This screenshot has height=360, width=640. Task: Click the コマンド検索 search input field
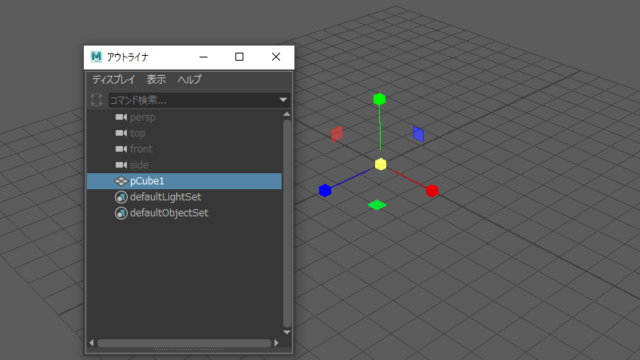(193, 100)
